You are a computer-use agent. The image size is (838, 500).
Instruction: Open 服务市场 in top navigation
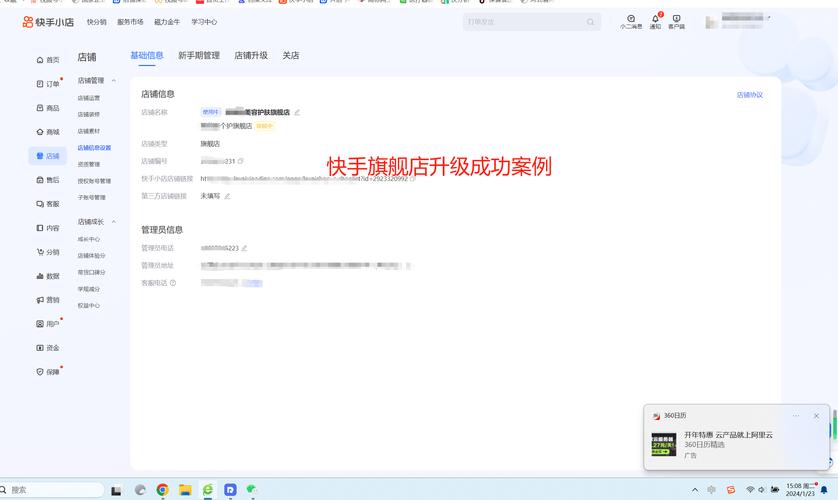tap(130, 22)
